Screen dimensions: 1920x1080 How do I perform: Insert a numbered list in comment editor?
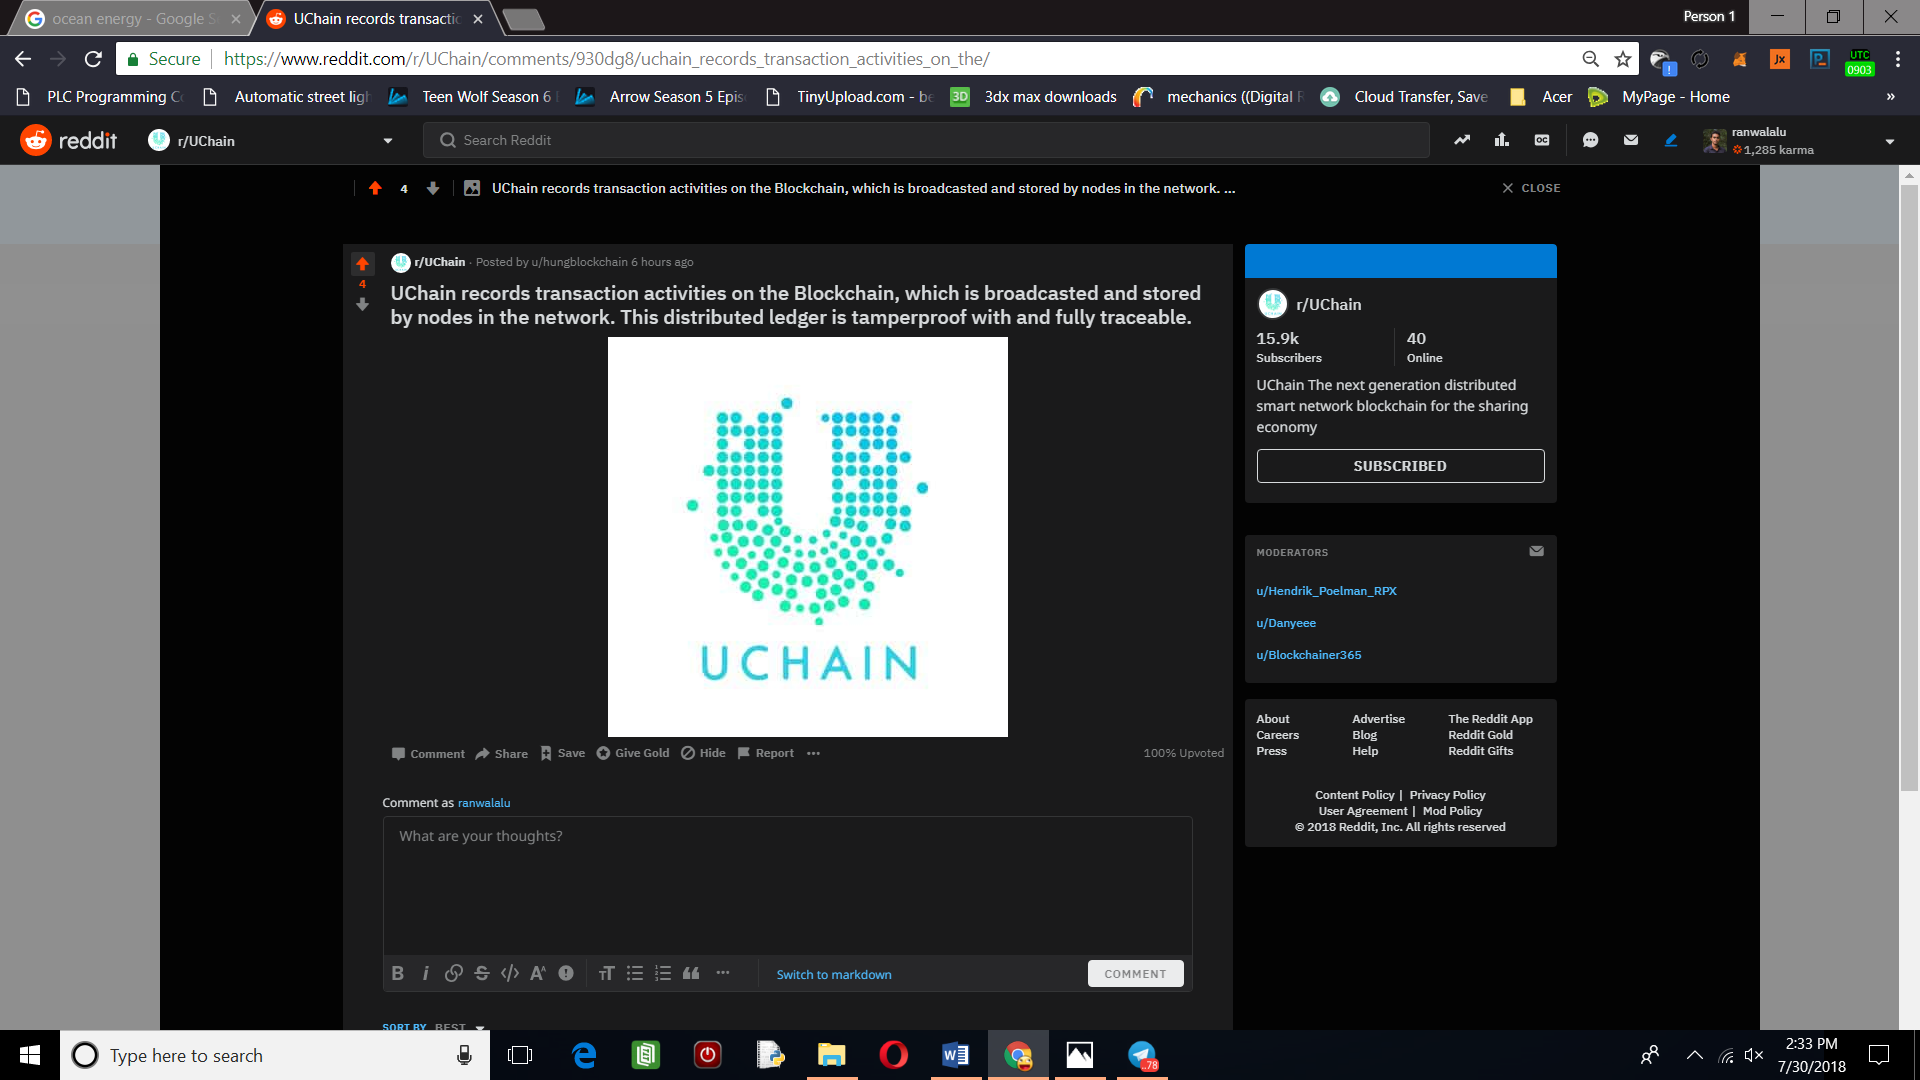(x=662, y=973)
